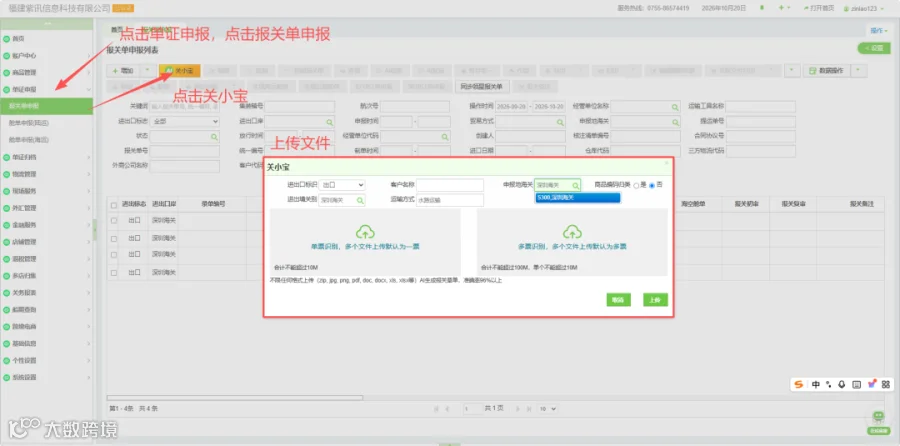Expand 现场服务 in the sidebar

pos(46,191)
